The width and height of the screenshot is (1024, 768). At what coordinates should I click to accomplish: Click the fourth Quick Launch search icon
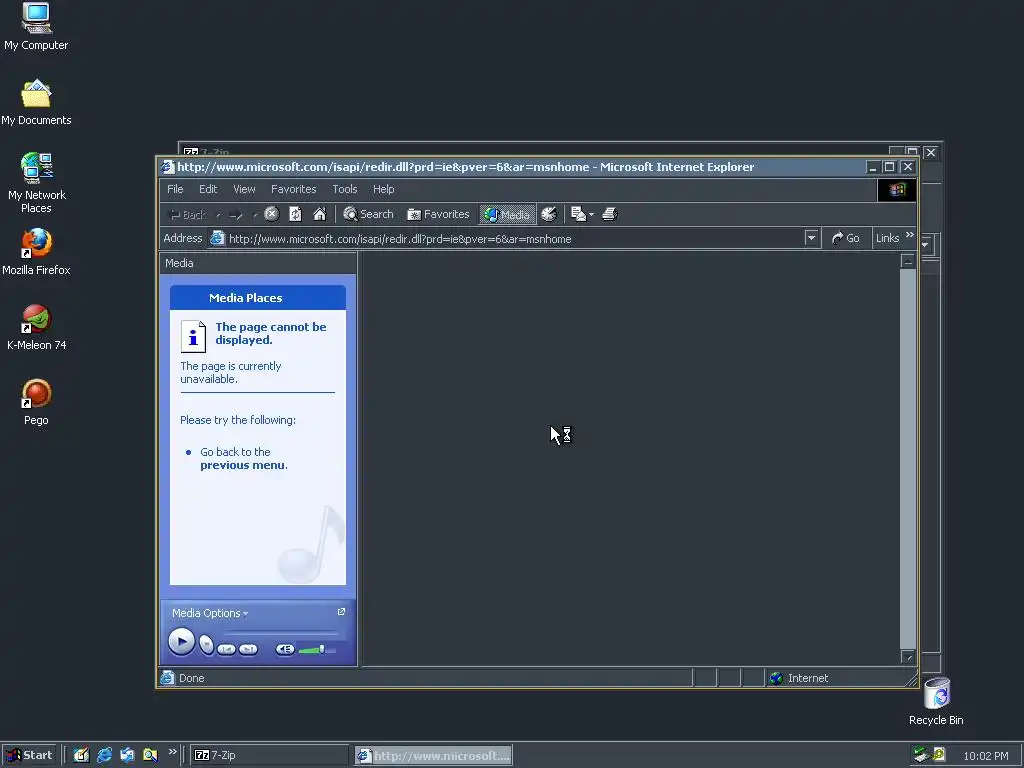point(150,755)
